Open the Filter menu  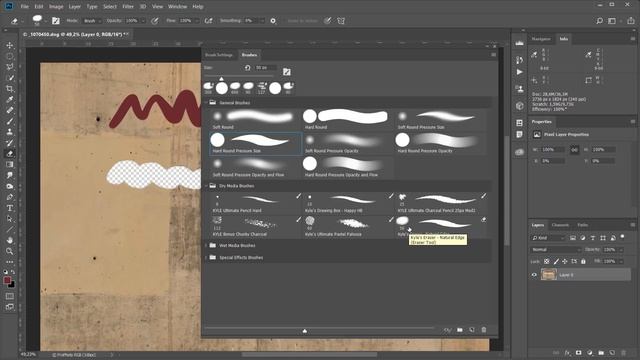click(128, 7)
